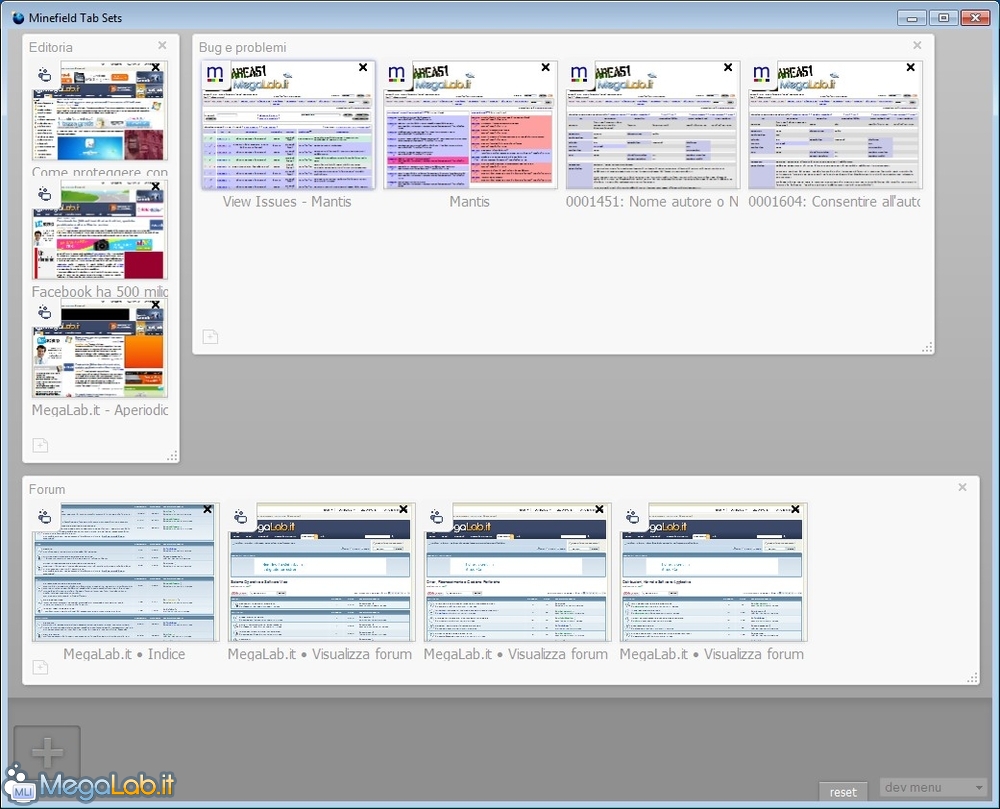This screenshot has height=809, width=1000.
Task: Close the third 'Visualizza forum' tab
Action: click(x=795, y=509)
